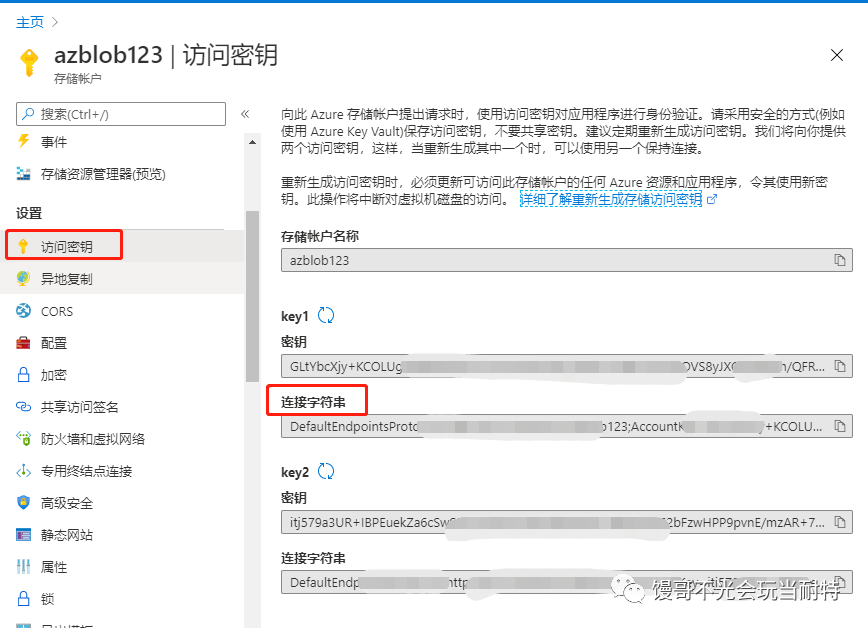Click the key icon in page header

tap(29, 62)
